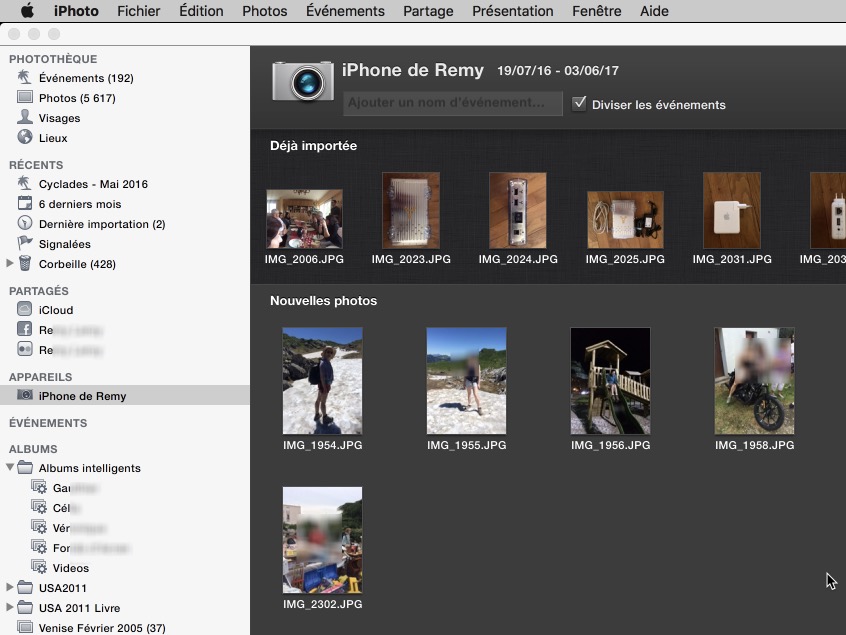Select 'Corbeille (428)' label

coord(77,264)
